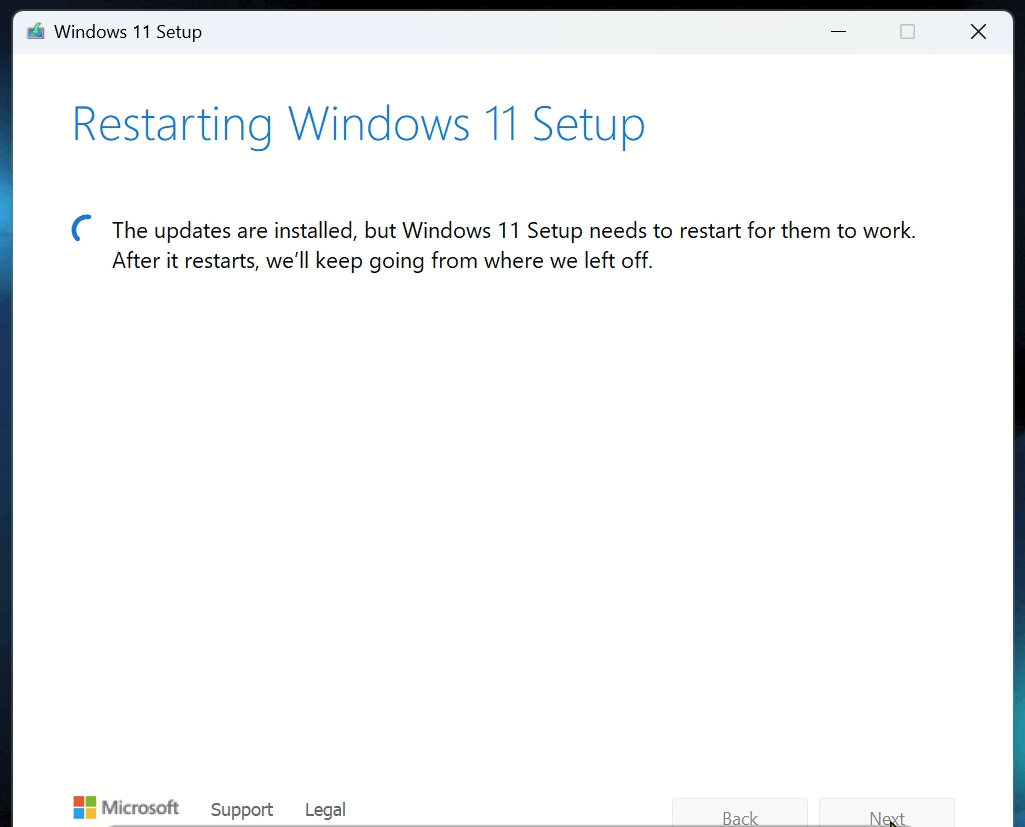1025x827 pixels.
Task: Click the "The updates are installed" message
Action: point(514,245)
